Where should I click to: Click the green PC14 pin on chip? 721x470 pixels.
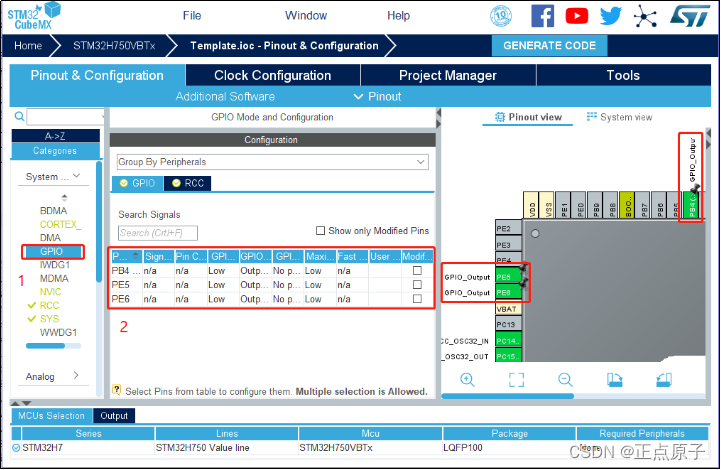[x=509, y=341]
